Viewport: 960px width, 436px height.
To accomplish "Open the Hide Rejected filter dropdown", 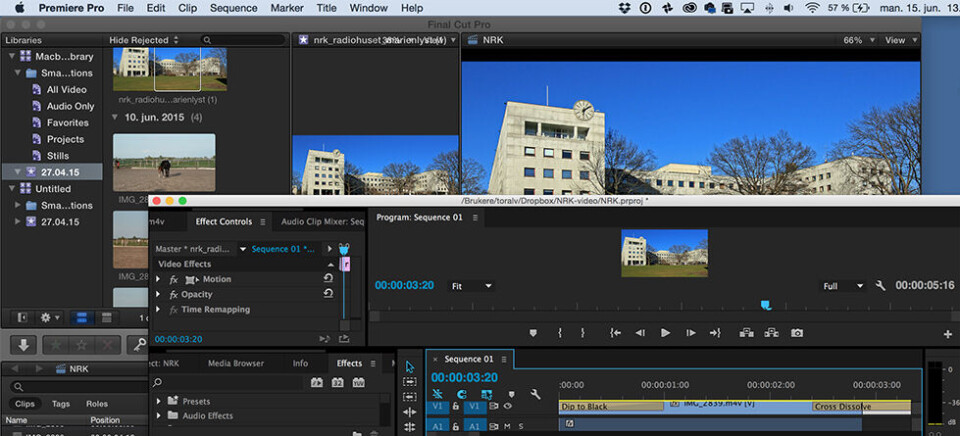I will point(144,40).
